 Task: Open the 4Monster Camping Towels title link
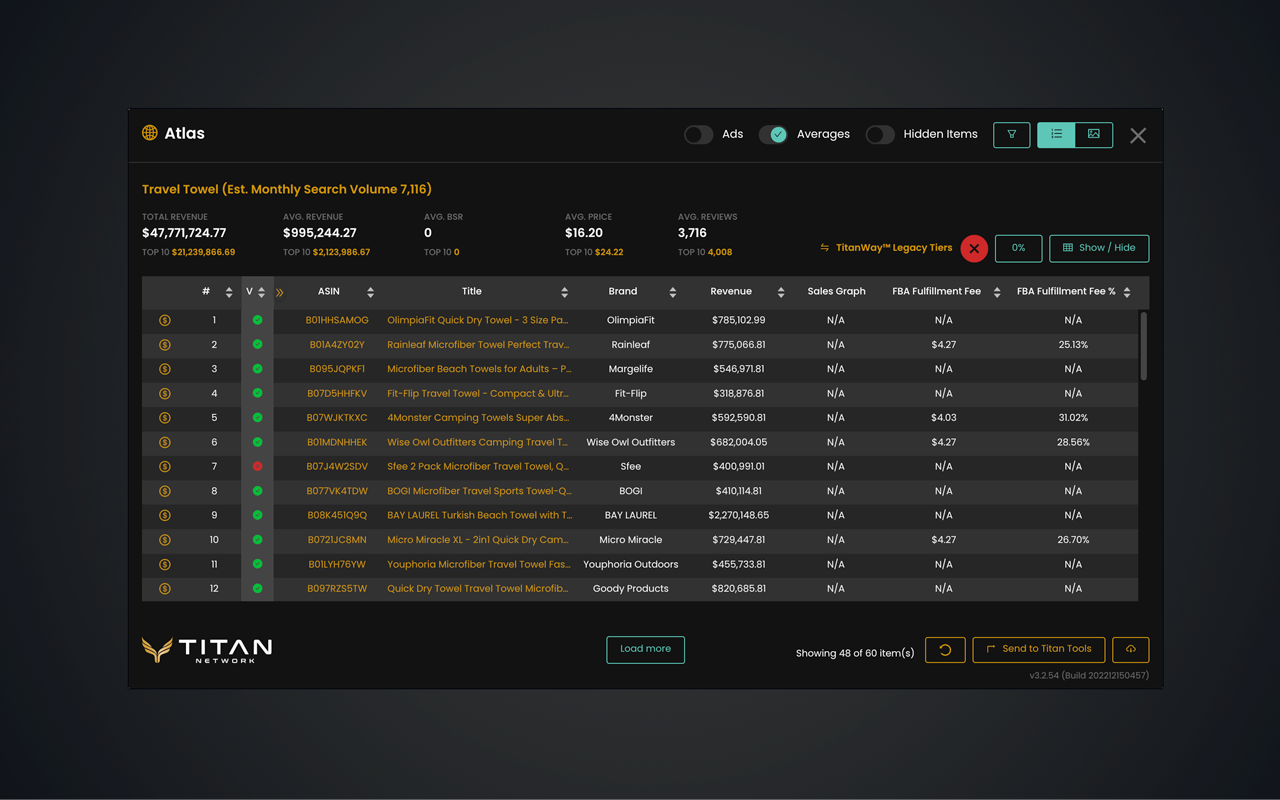point(478,418)
